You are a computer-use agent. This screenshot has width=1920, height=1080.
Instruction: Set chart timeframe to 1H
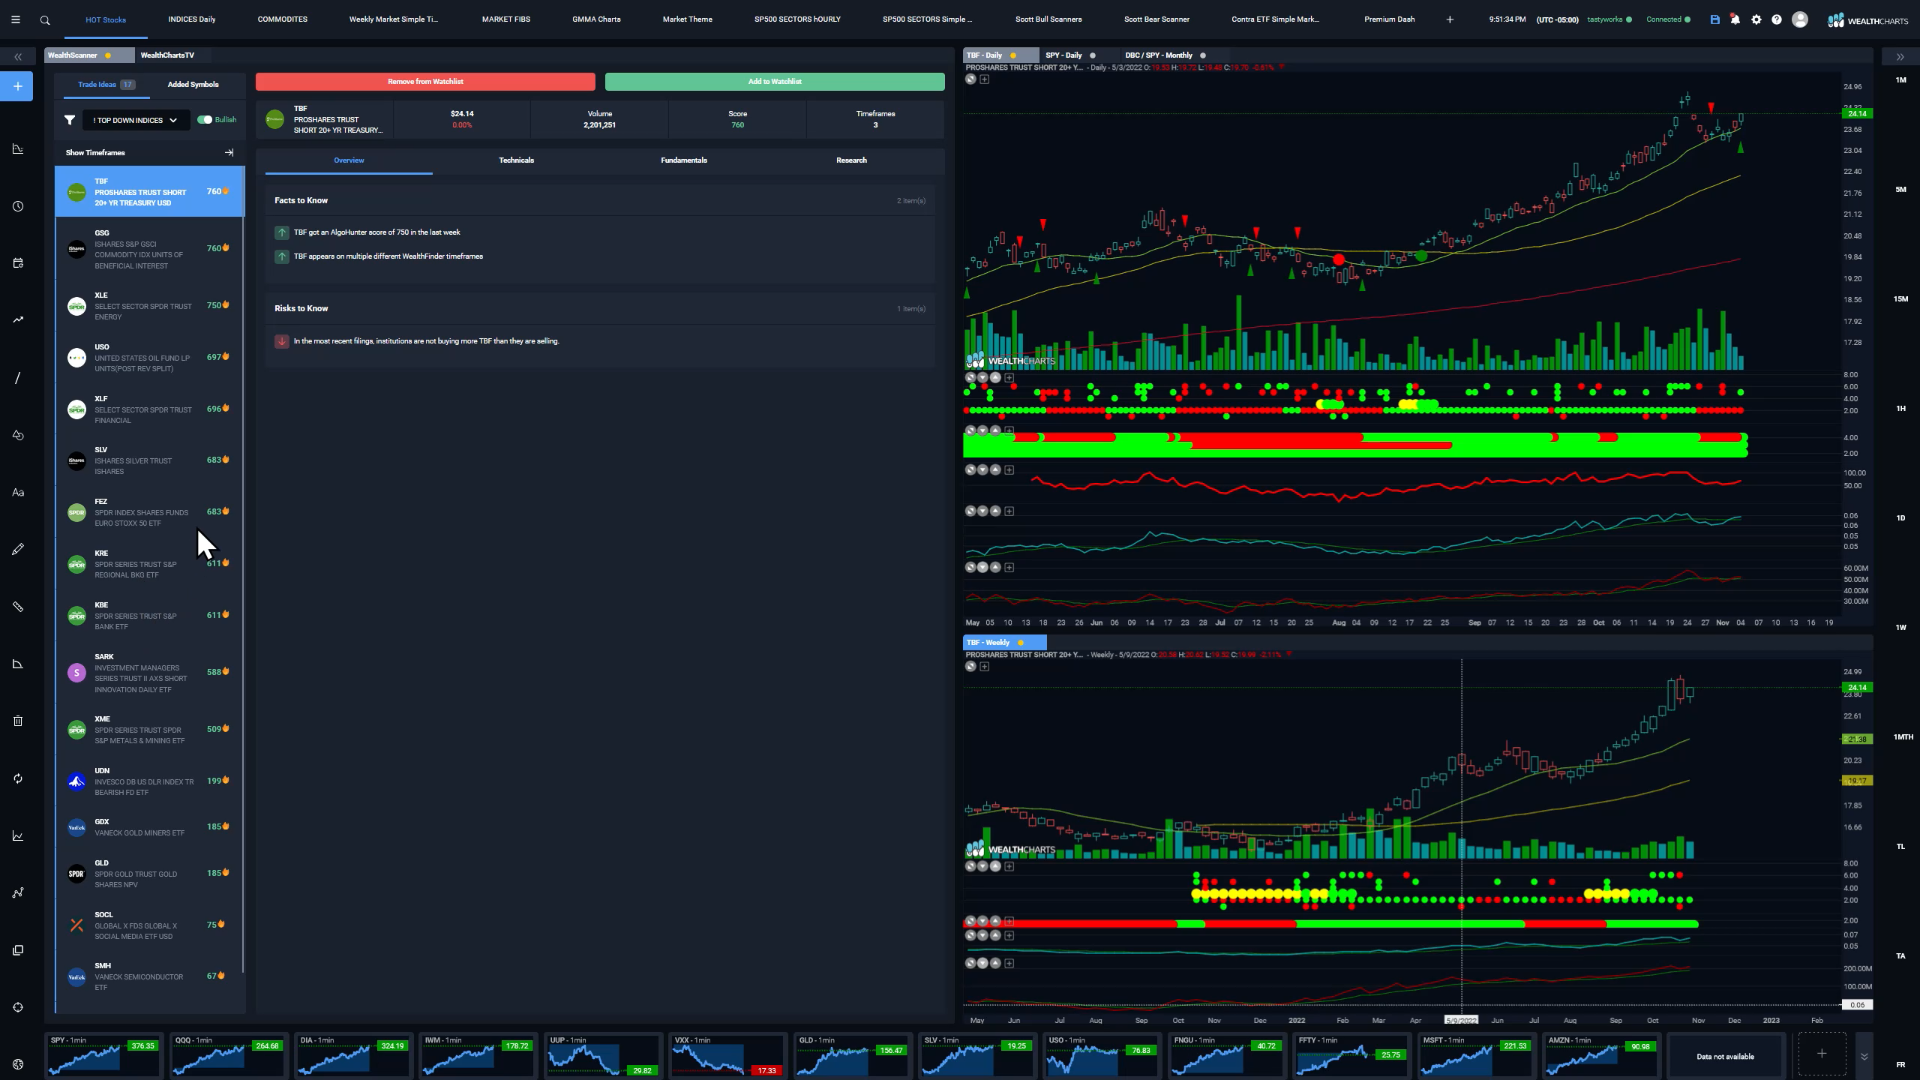[x=1900, y=408]
